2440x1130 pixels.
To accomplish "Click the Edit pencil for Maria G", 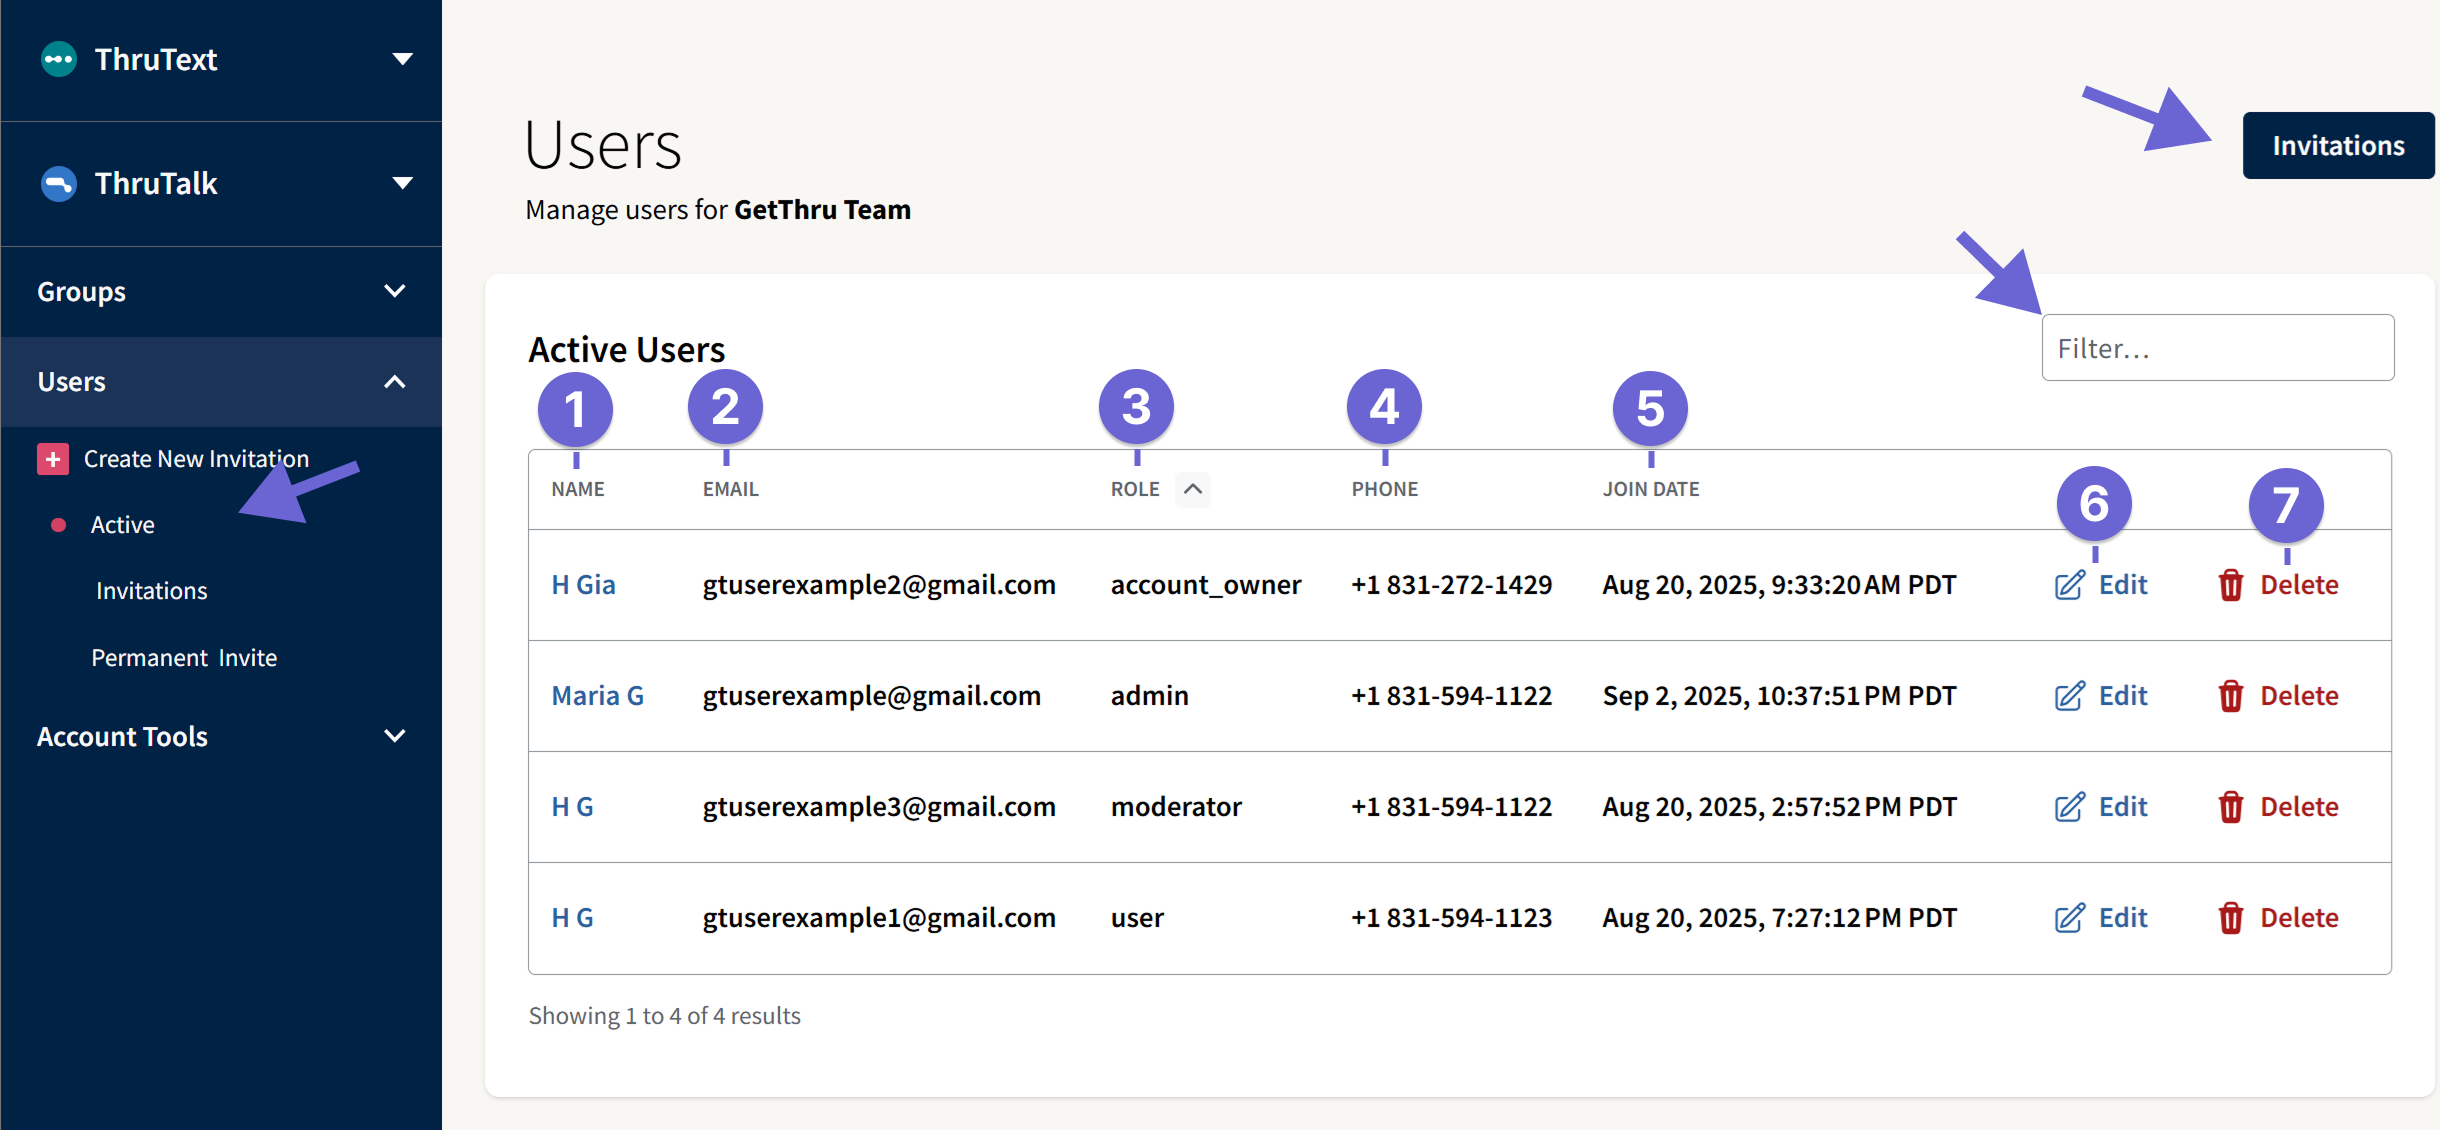I will pyautogui.click(x=2069, y=695).
